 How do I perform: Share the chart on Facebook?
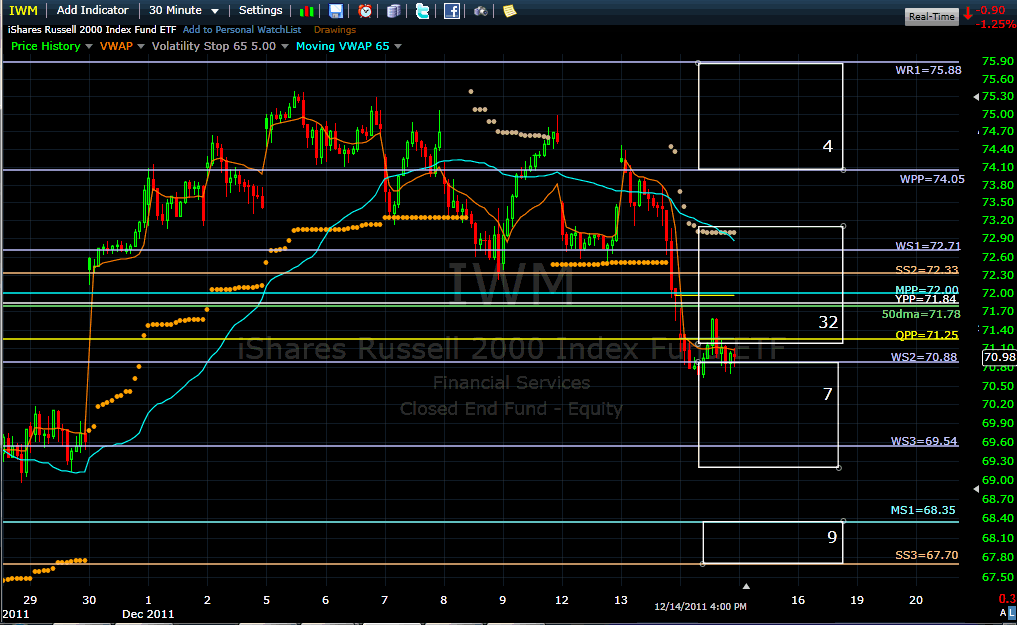click(x=451, y=11)
